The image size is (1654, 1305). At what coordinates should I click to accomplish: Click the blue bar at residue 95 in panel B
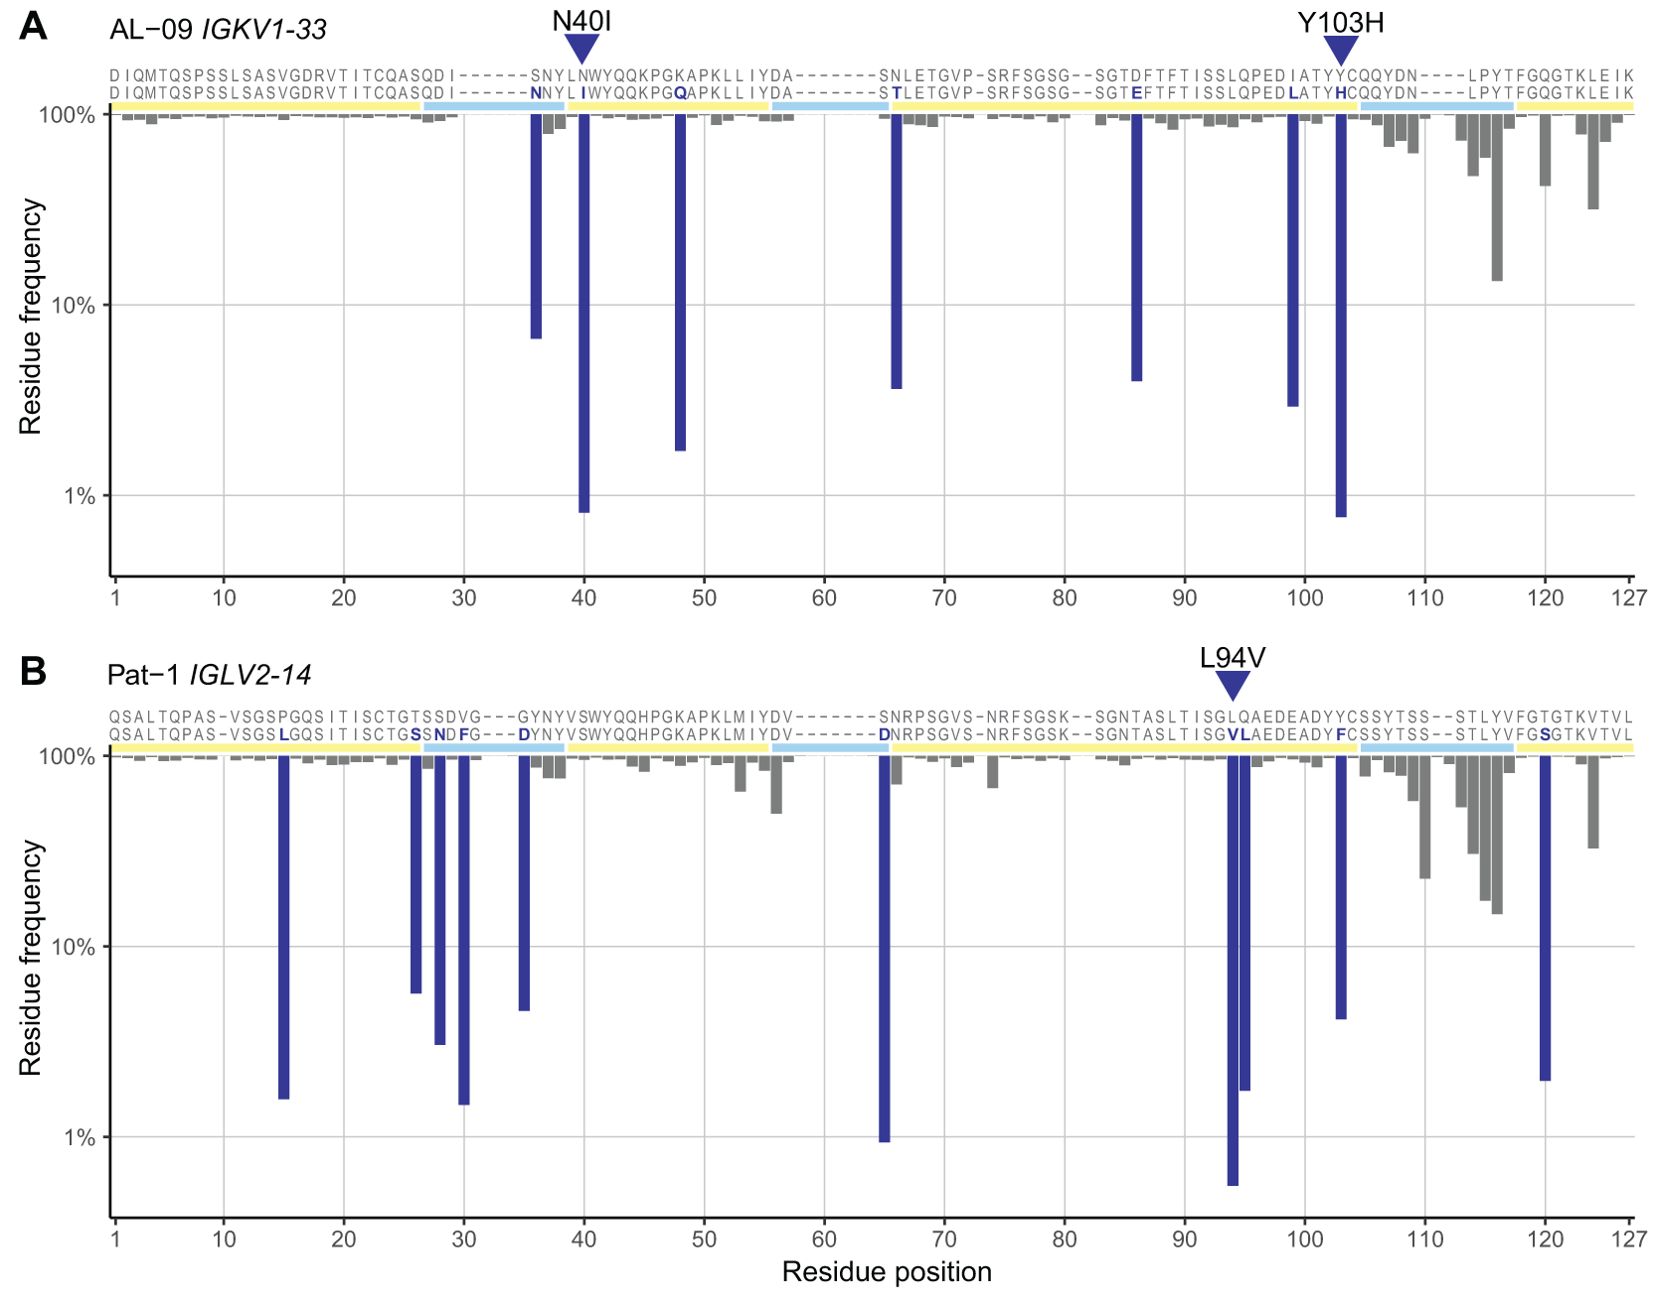1245,923
